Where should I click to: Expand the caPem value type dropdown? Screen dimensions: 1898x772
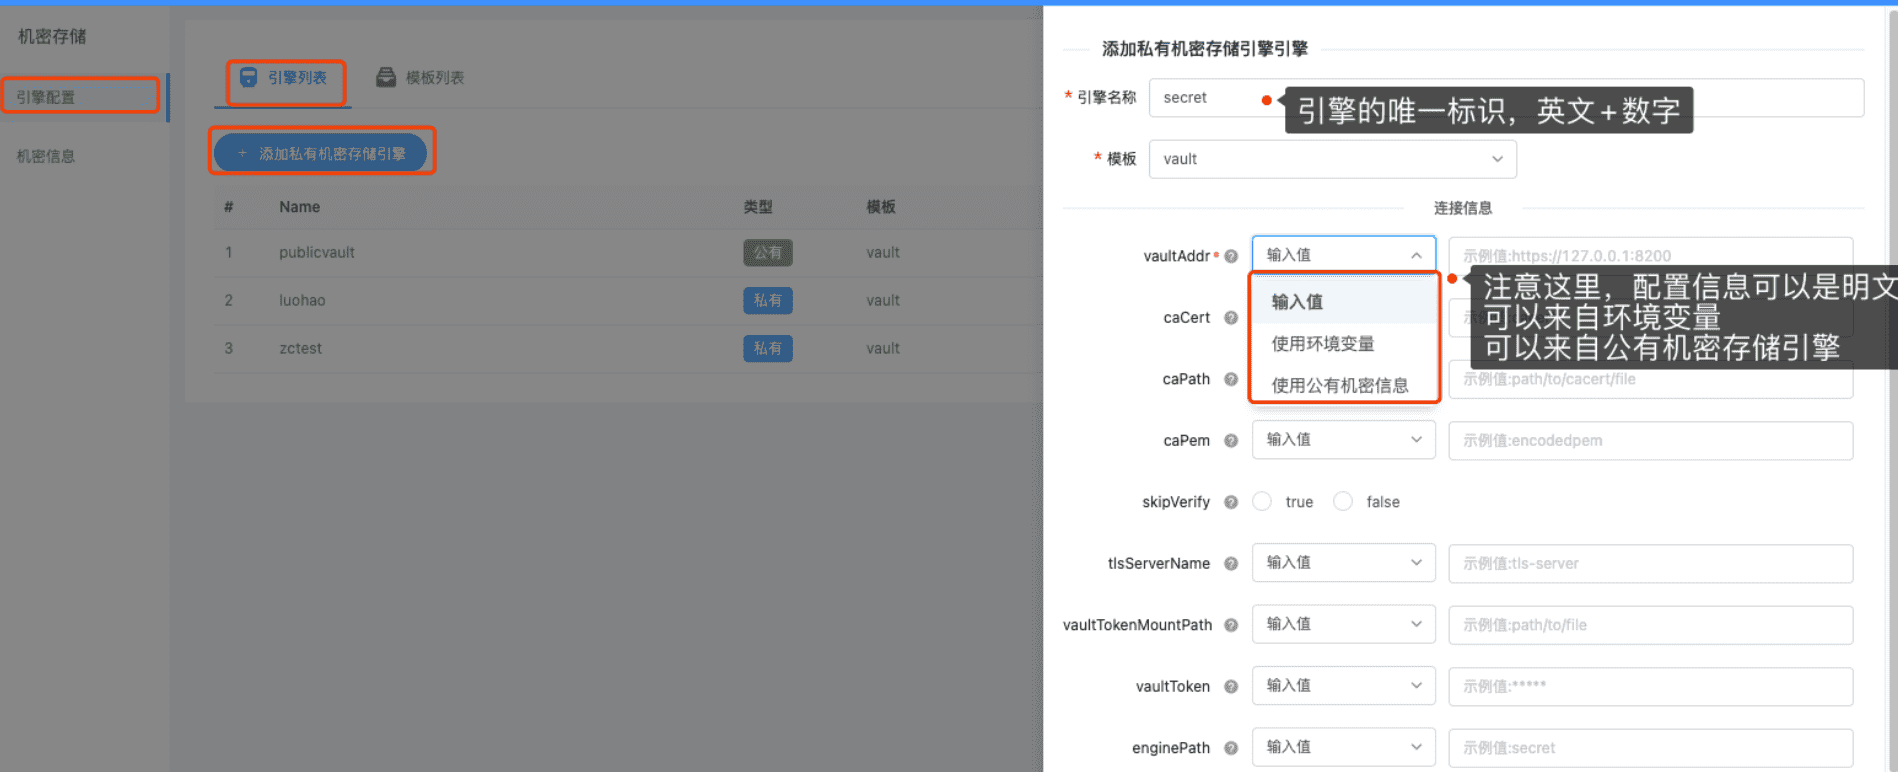coord(1343,440)
